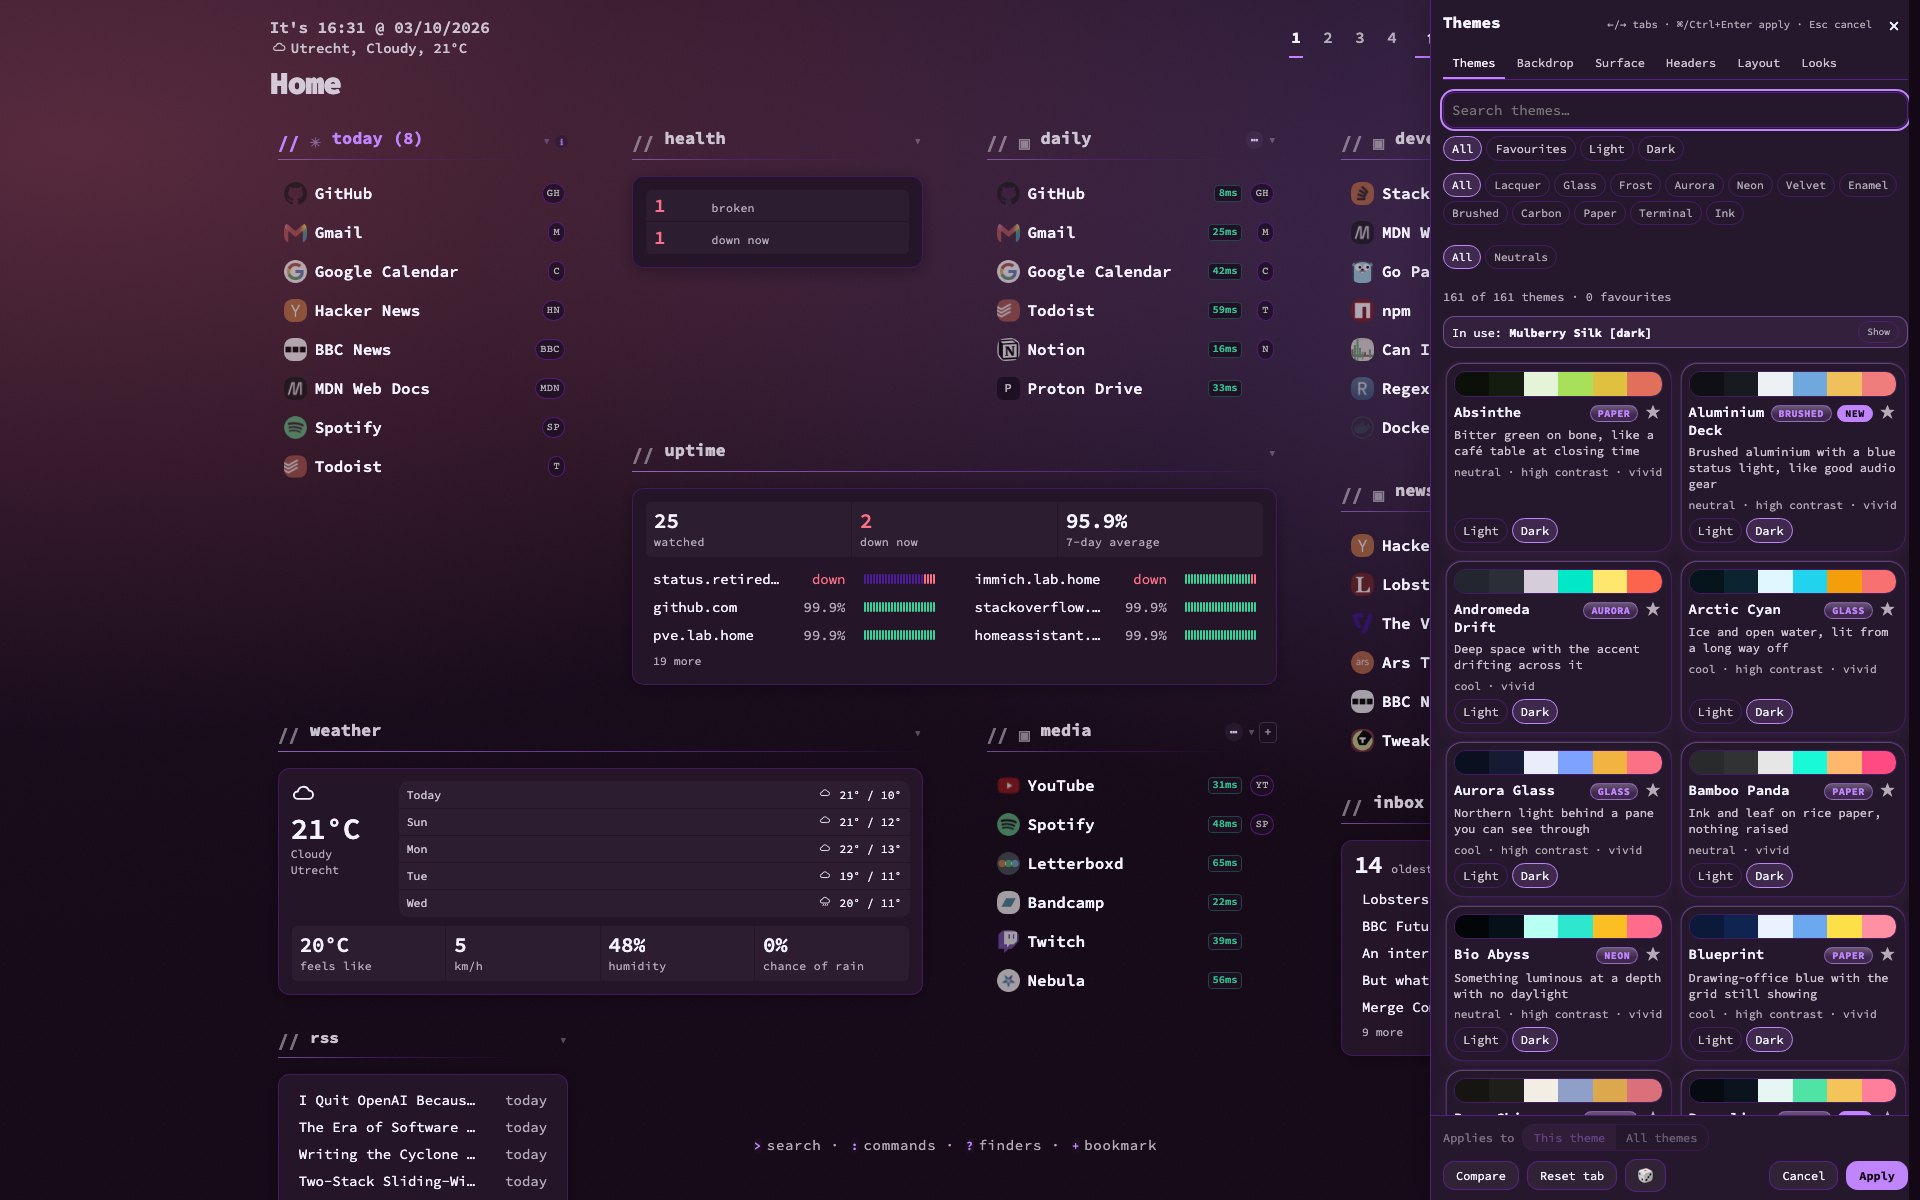1920x1200 pixels.
Task: Favourite the Blueprint theme star
Action: click(x=1887, y=954)
